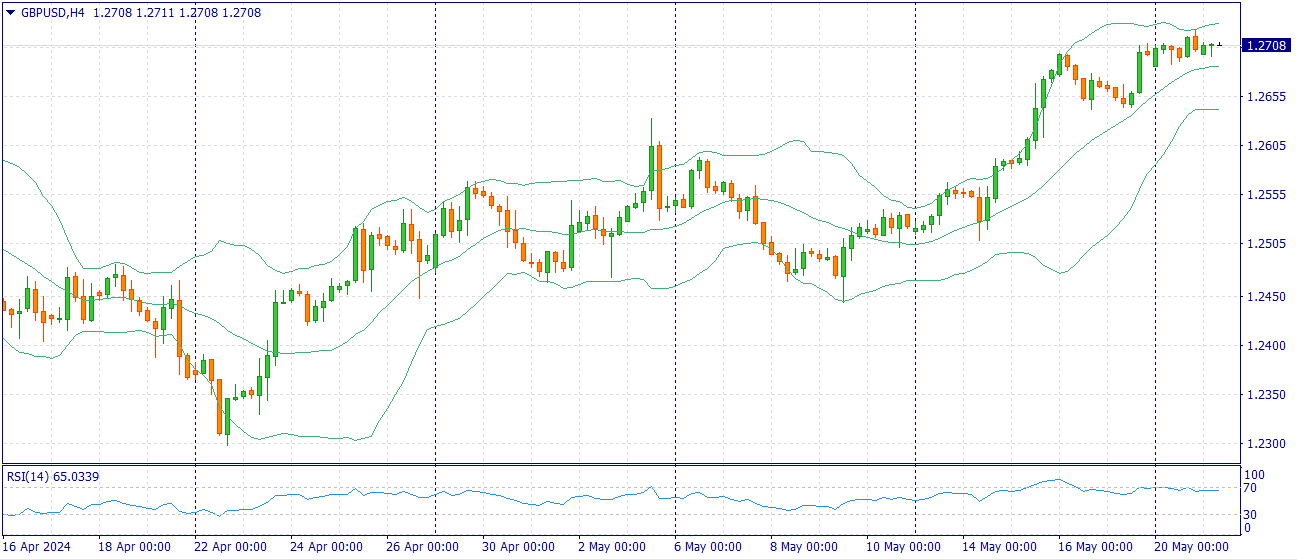Click the 16 Apr 2024 date label
The height and width of the screenshot is (560, 1297).
click(x=37, y=547)
